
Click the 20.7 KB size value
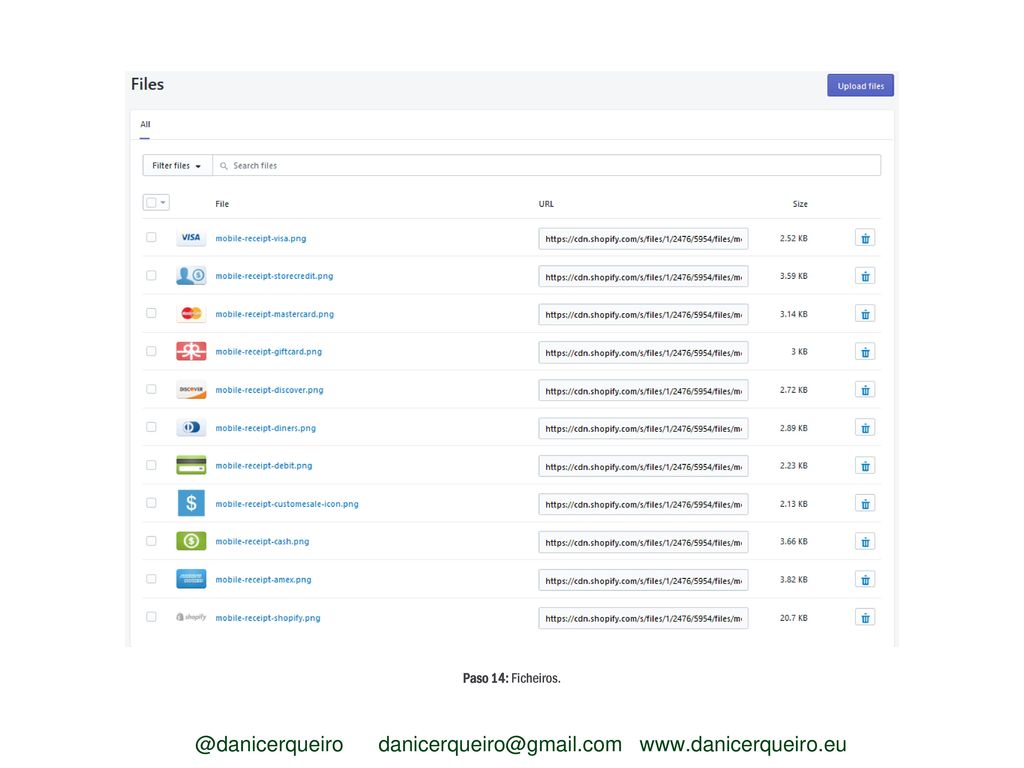(793, 618)
